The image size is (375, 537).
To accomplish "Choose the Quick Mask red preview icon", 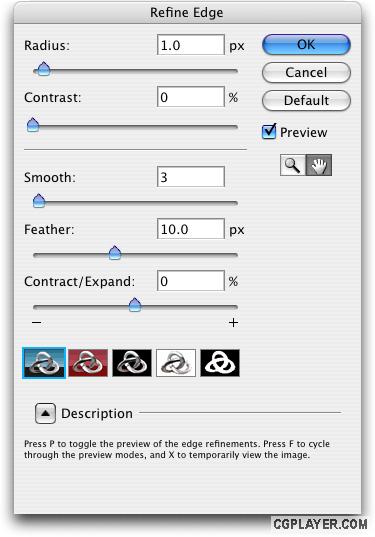I will tap(88, 363).
